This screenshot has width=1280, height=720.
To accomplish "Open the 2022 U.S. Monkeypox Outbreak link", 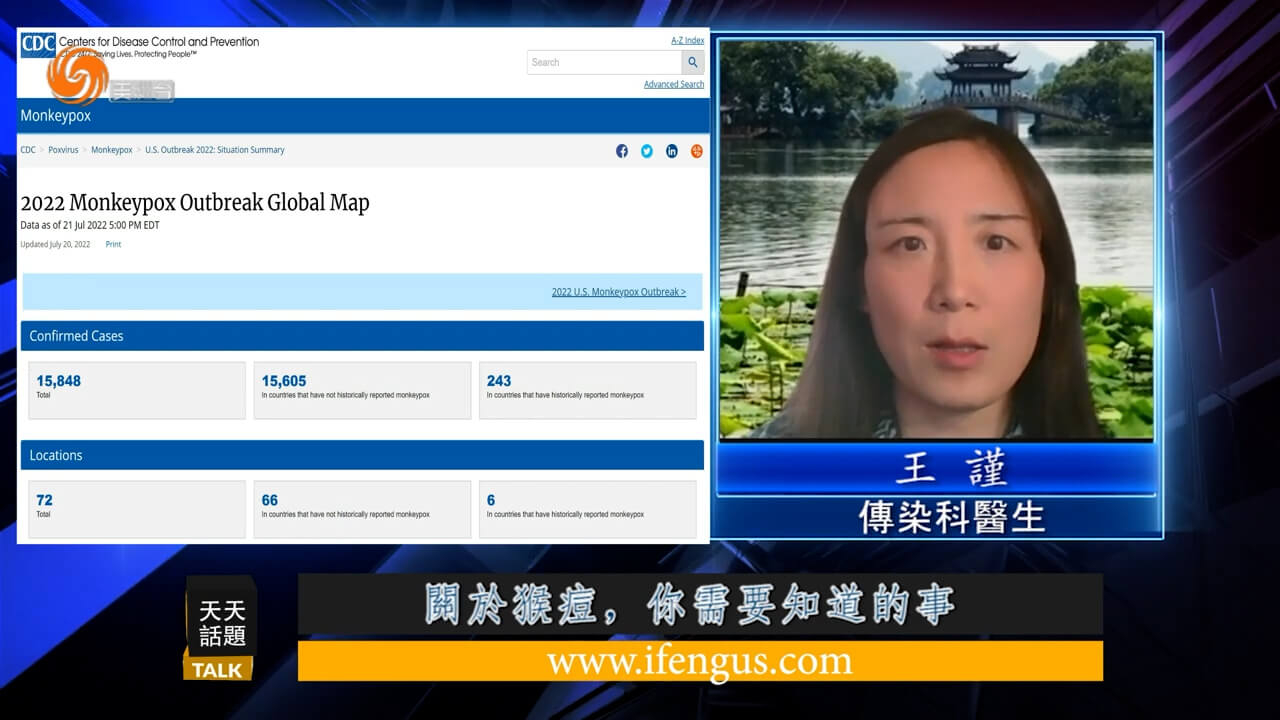I will [x=618, y=292].
